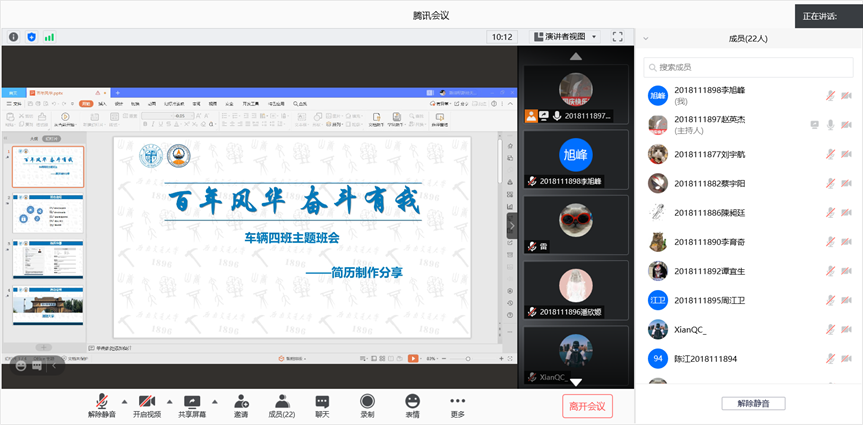The image size is (863, 425).
Task: Enter fullscreen with the expand icon
Action: (x=616, y=37)
